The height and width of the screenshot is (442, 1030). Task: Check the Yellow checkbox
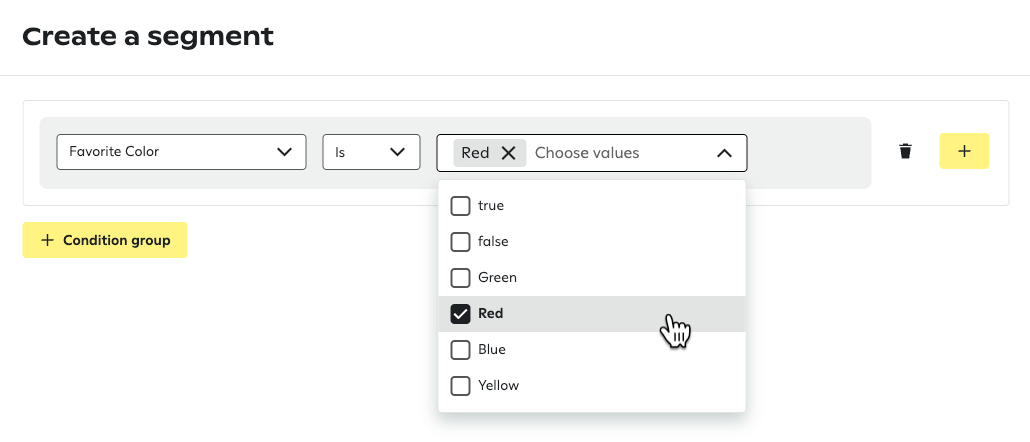[460, 386]
